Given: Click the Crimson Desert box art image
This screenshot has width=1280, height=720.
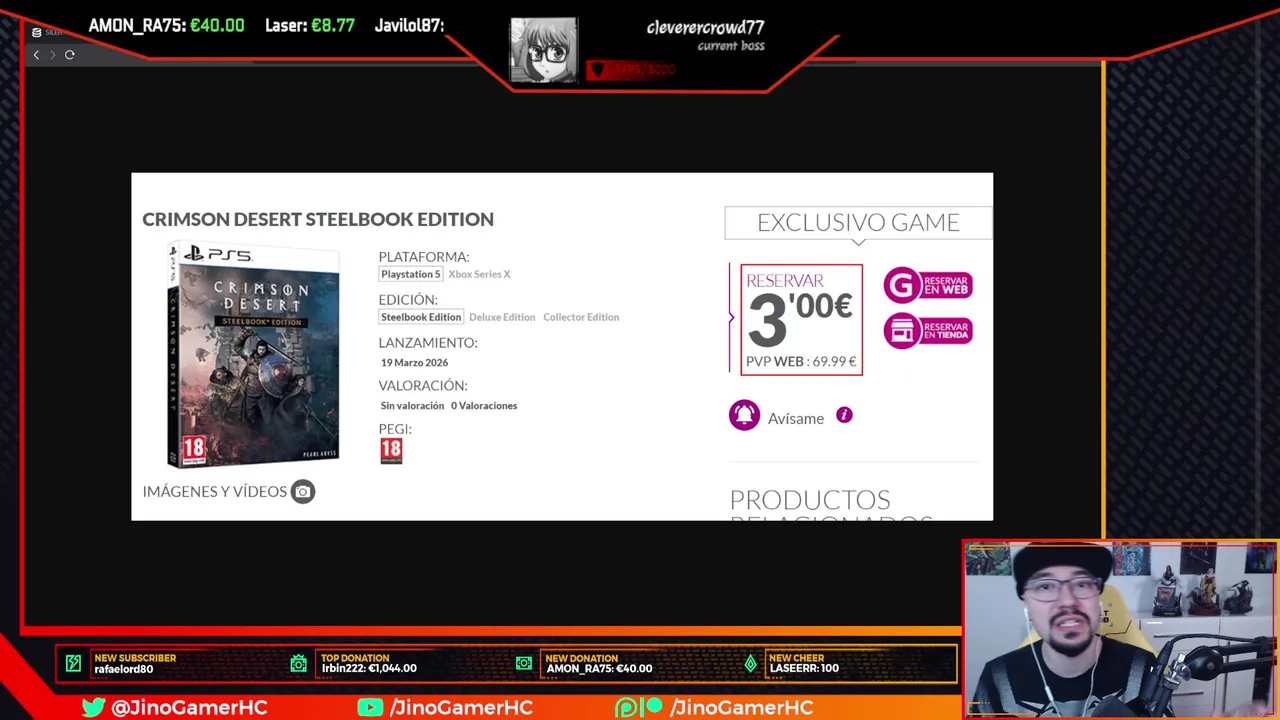Looking at the screenshot, I should coord(253,355).
